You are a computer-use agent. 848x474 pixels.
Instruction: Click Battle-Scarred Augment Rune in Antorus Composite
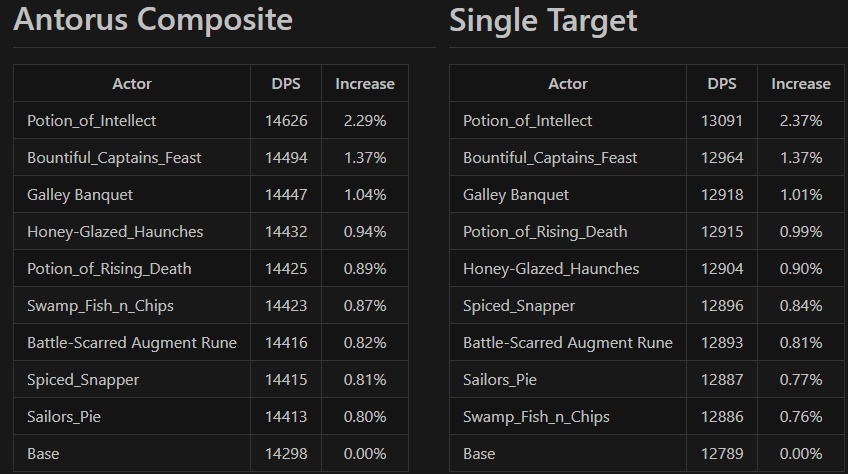pyautogui.click(x=132, y=343)
